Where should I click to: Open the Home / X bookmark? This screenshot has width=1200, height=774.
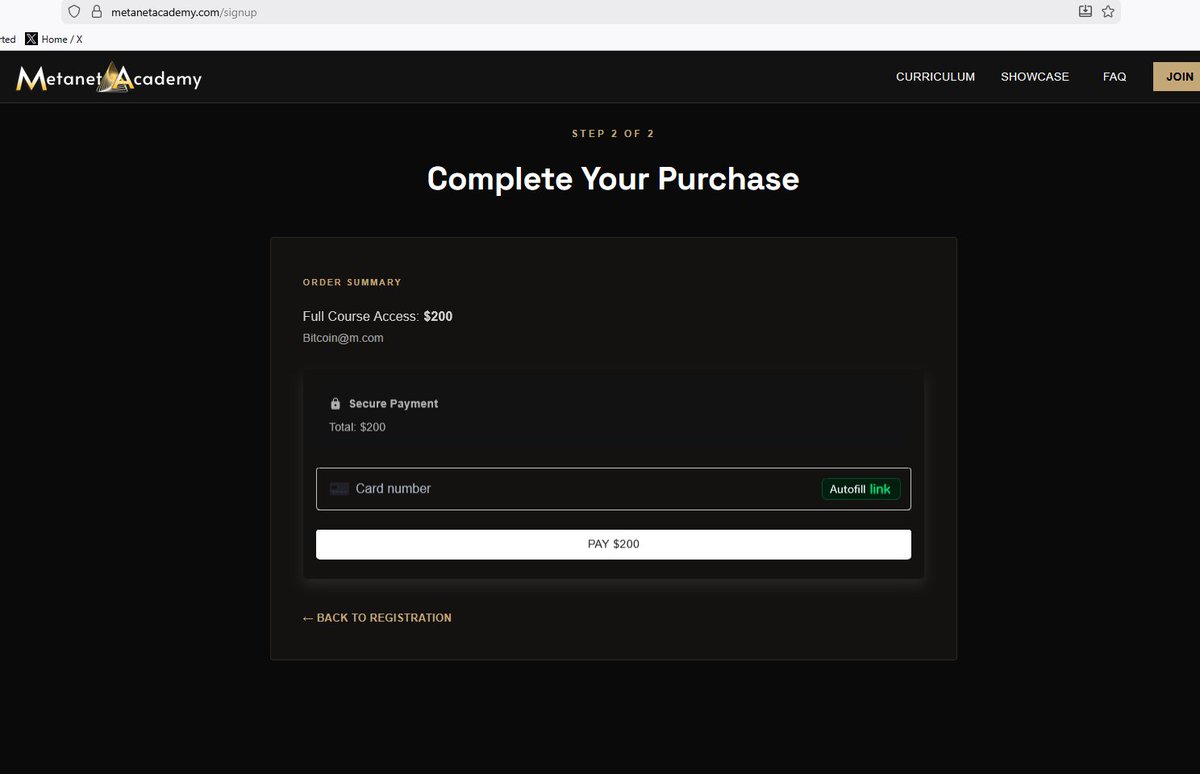tap(54, 39)
